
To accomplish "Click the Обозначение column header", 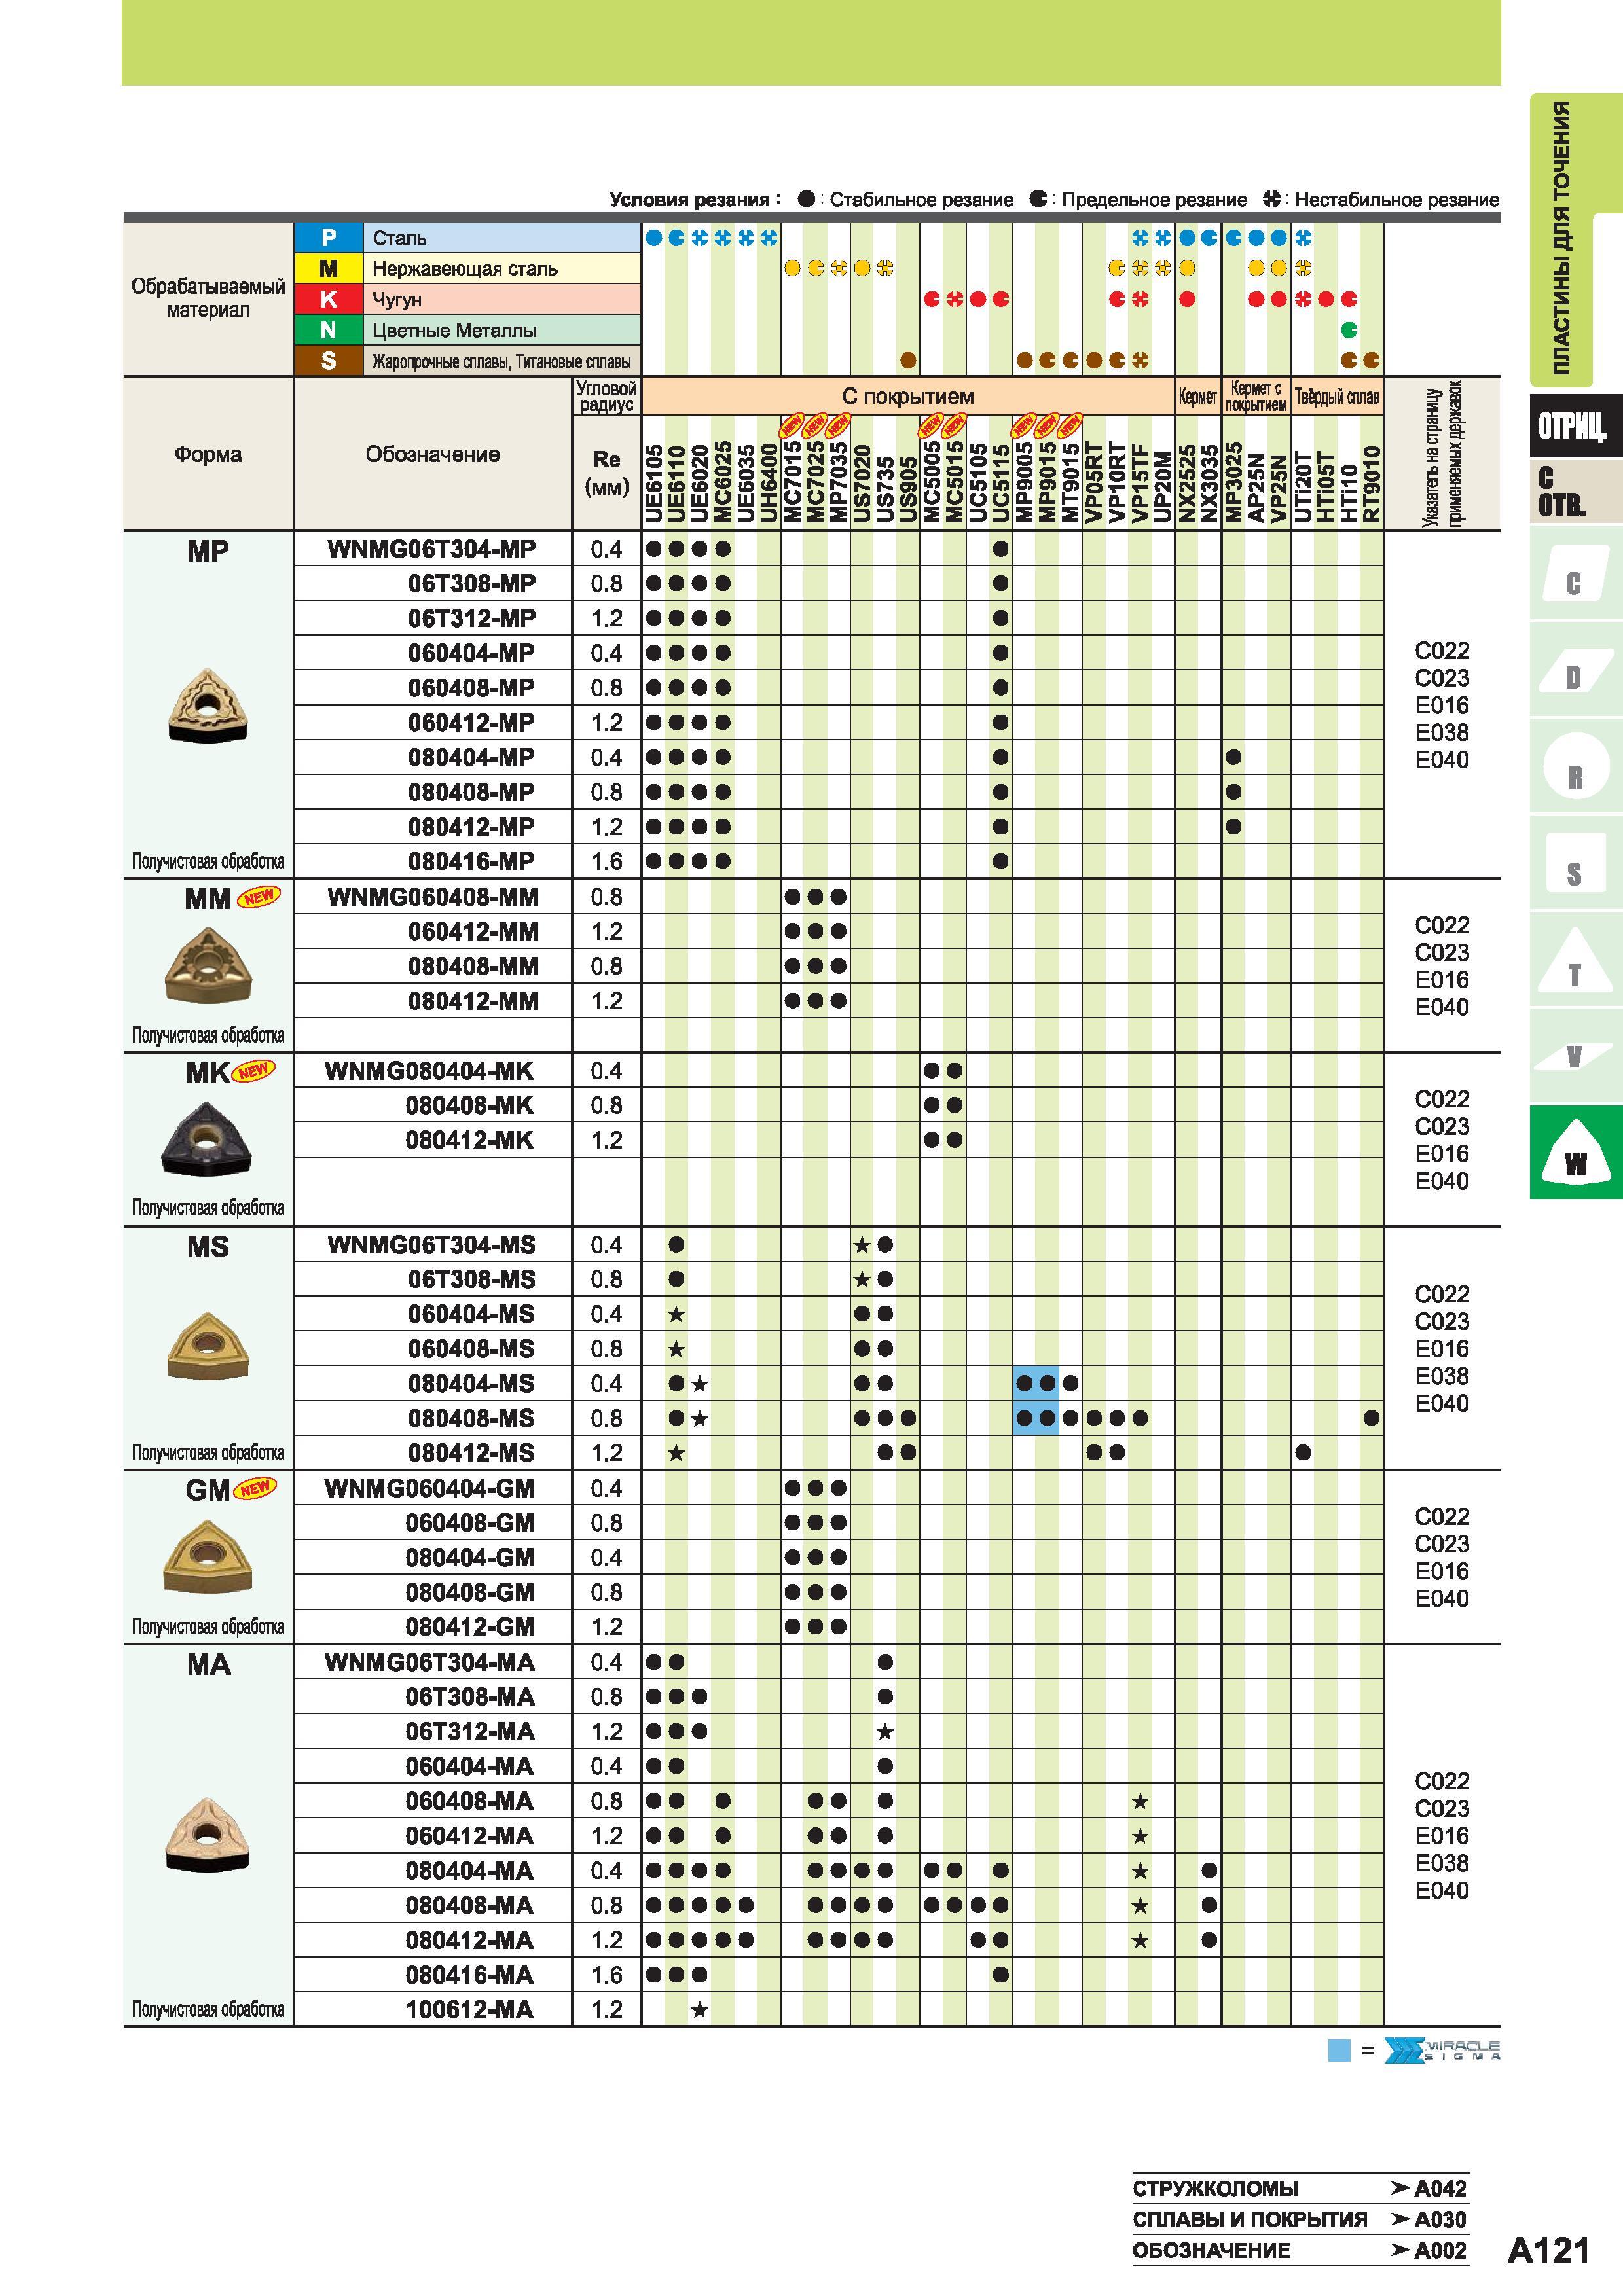I will click(x=432, y=454).
